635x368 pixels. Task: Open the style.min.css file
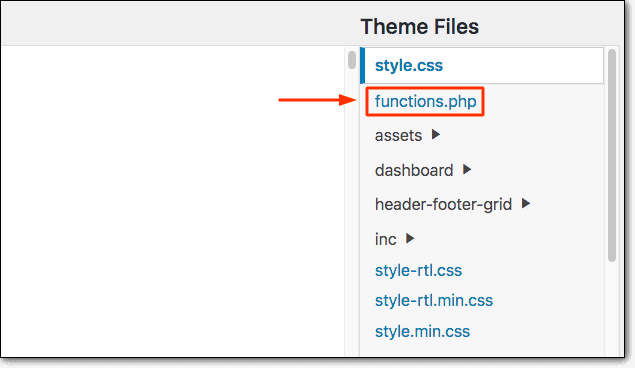[422, 331]
